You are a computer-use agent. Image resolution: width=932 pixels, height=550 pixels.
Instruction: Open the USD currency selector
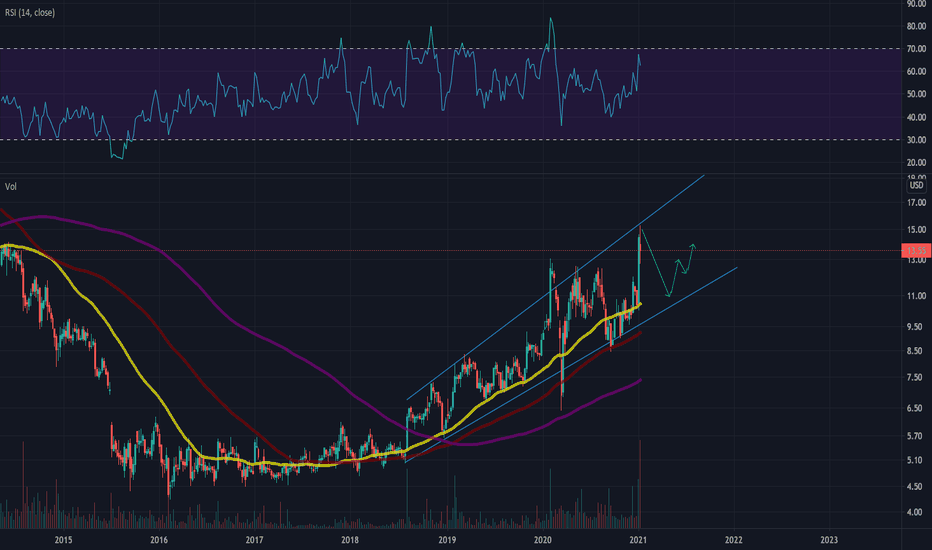917,186
